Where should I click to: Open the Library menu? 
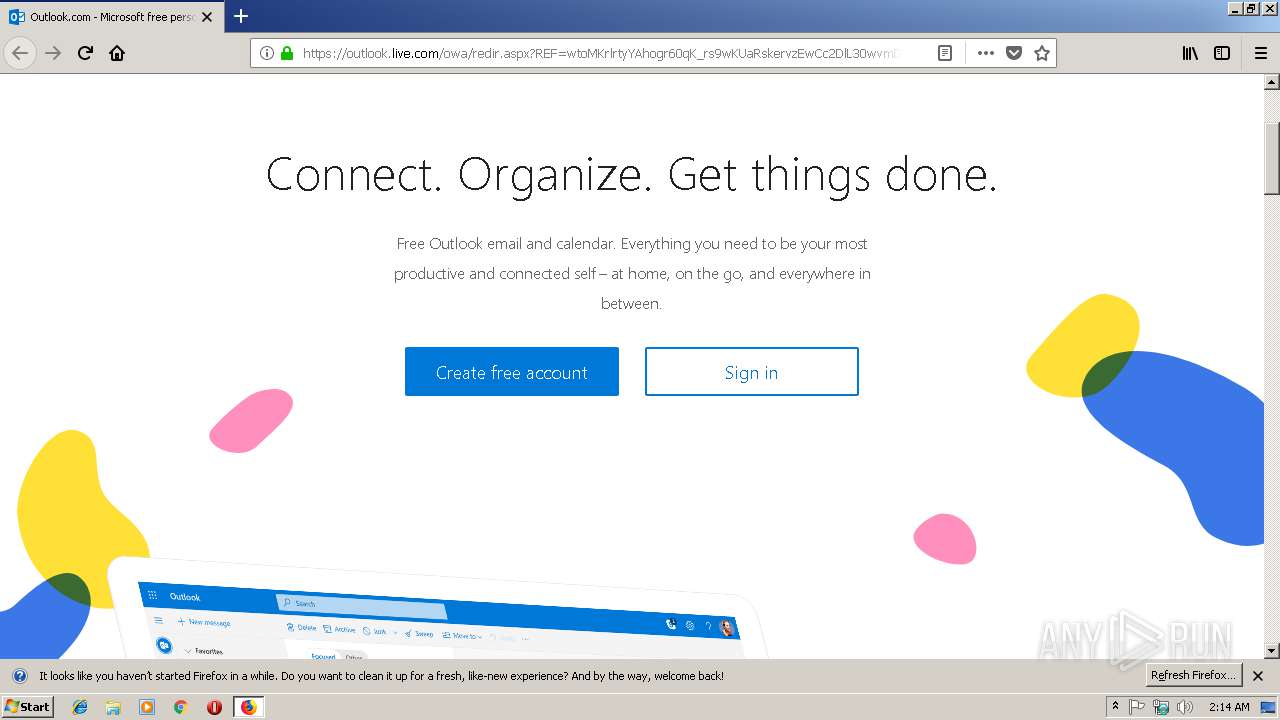(x=1190, y=53)
